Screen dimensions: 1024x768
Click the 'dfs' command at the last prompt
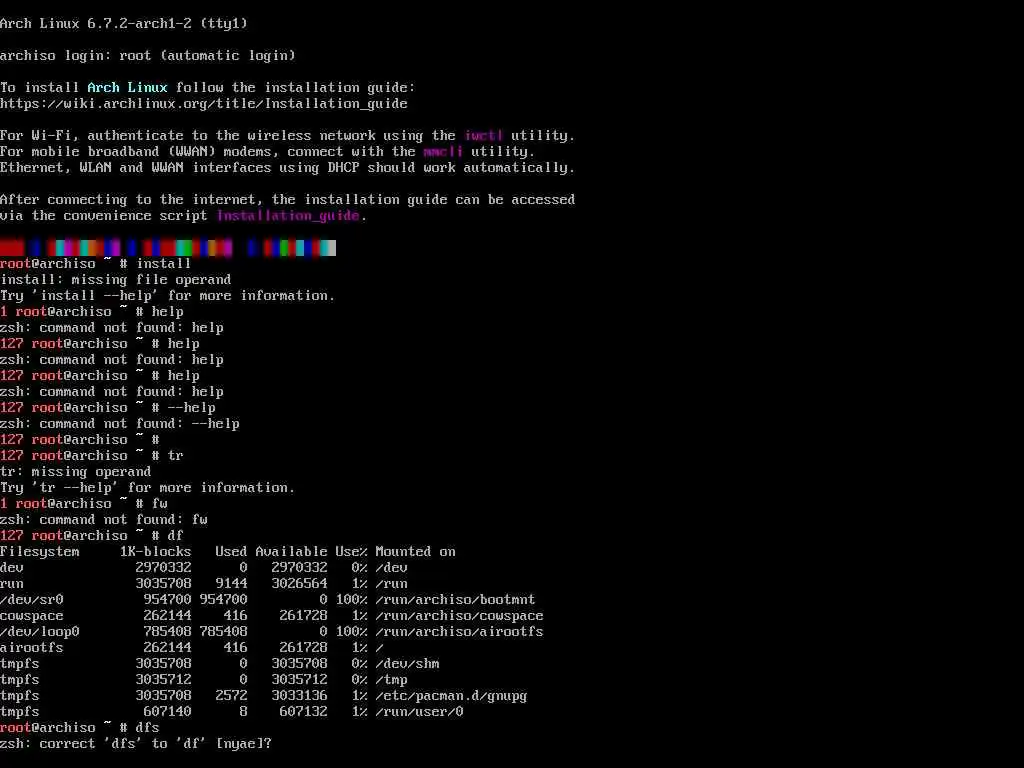[x=148, y=728]
